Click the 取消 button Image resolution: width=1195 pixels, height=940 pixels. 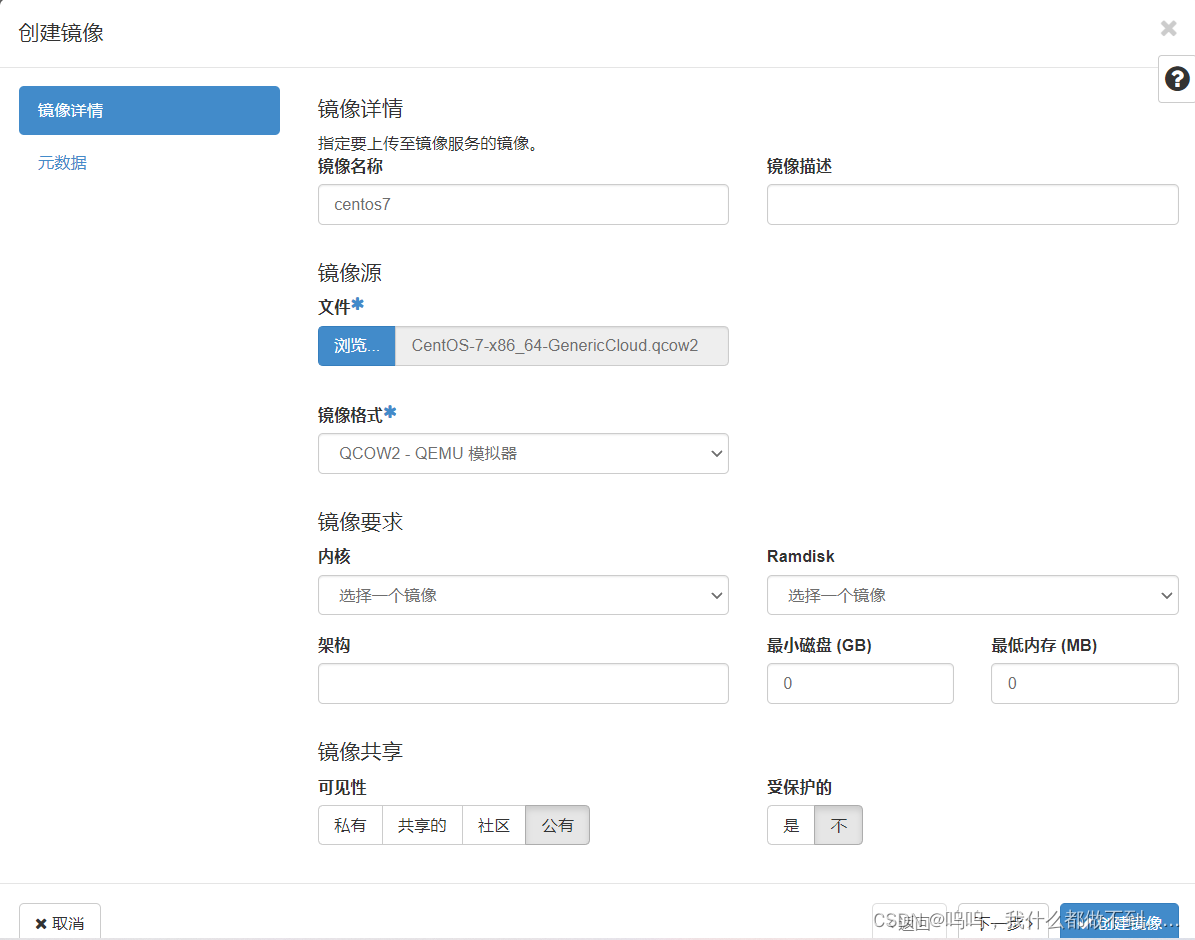[59, 923]
